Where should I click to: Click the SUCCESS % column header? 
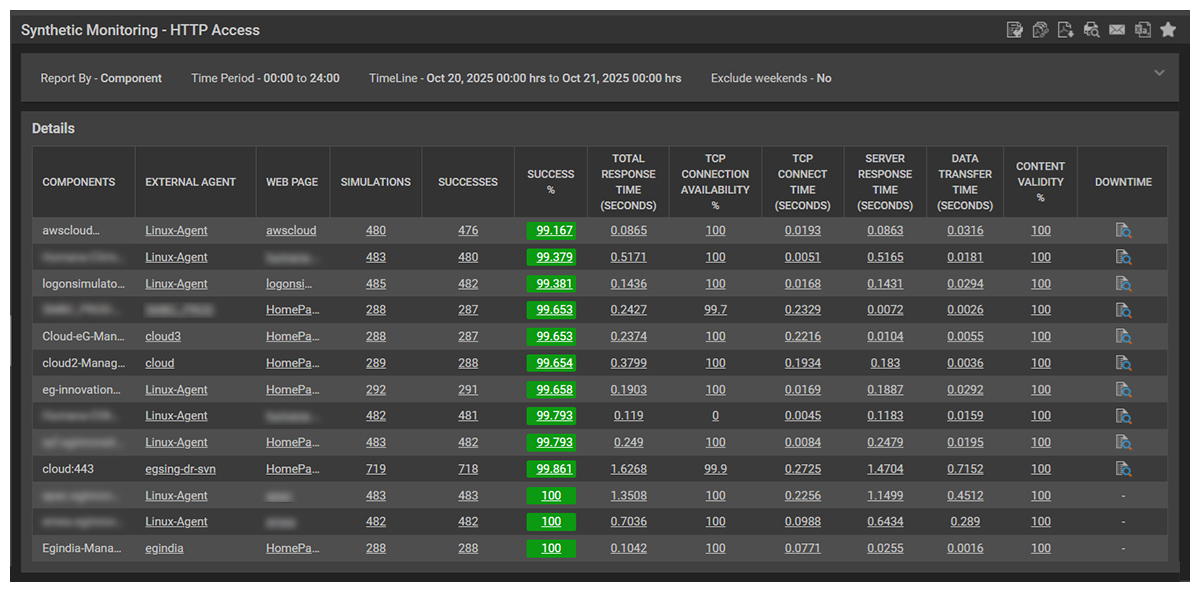click(551, 182)
